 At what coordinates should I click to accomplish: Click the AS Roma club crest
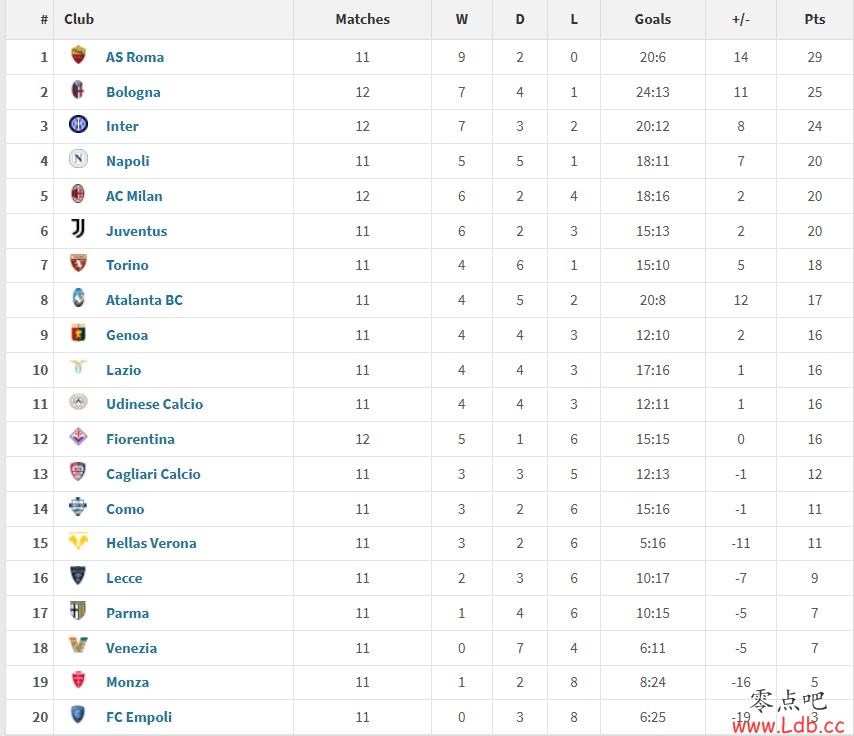pyautogui.click(x=78, y=55)
